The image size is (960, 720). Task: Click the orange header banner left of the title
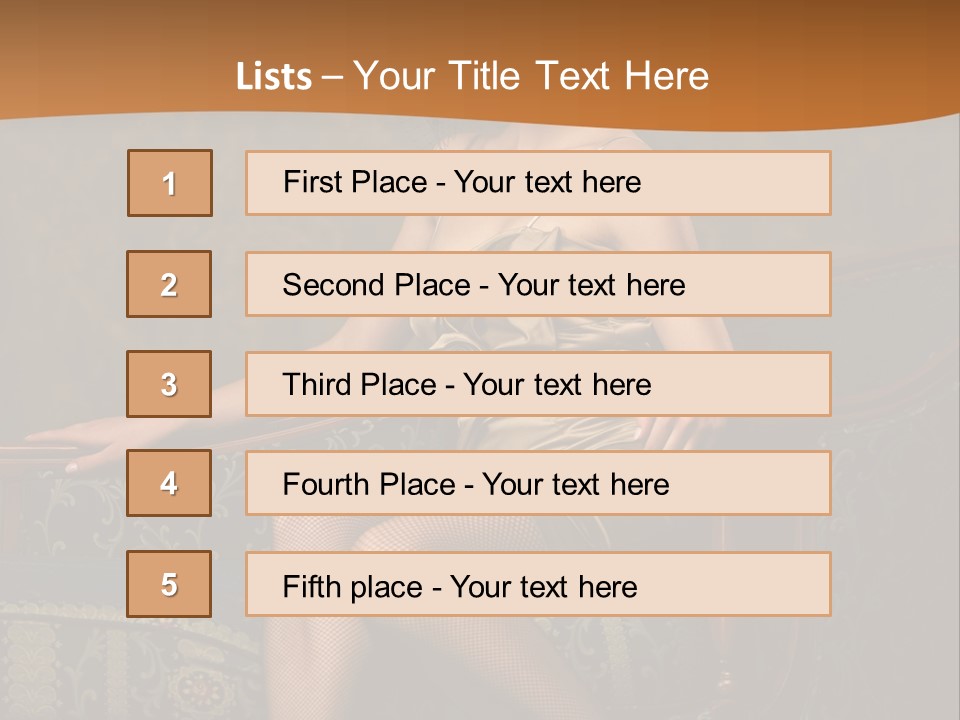click(100, 60)
